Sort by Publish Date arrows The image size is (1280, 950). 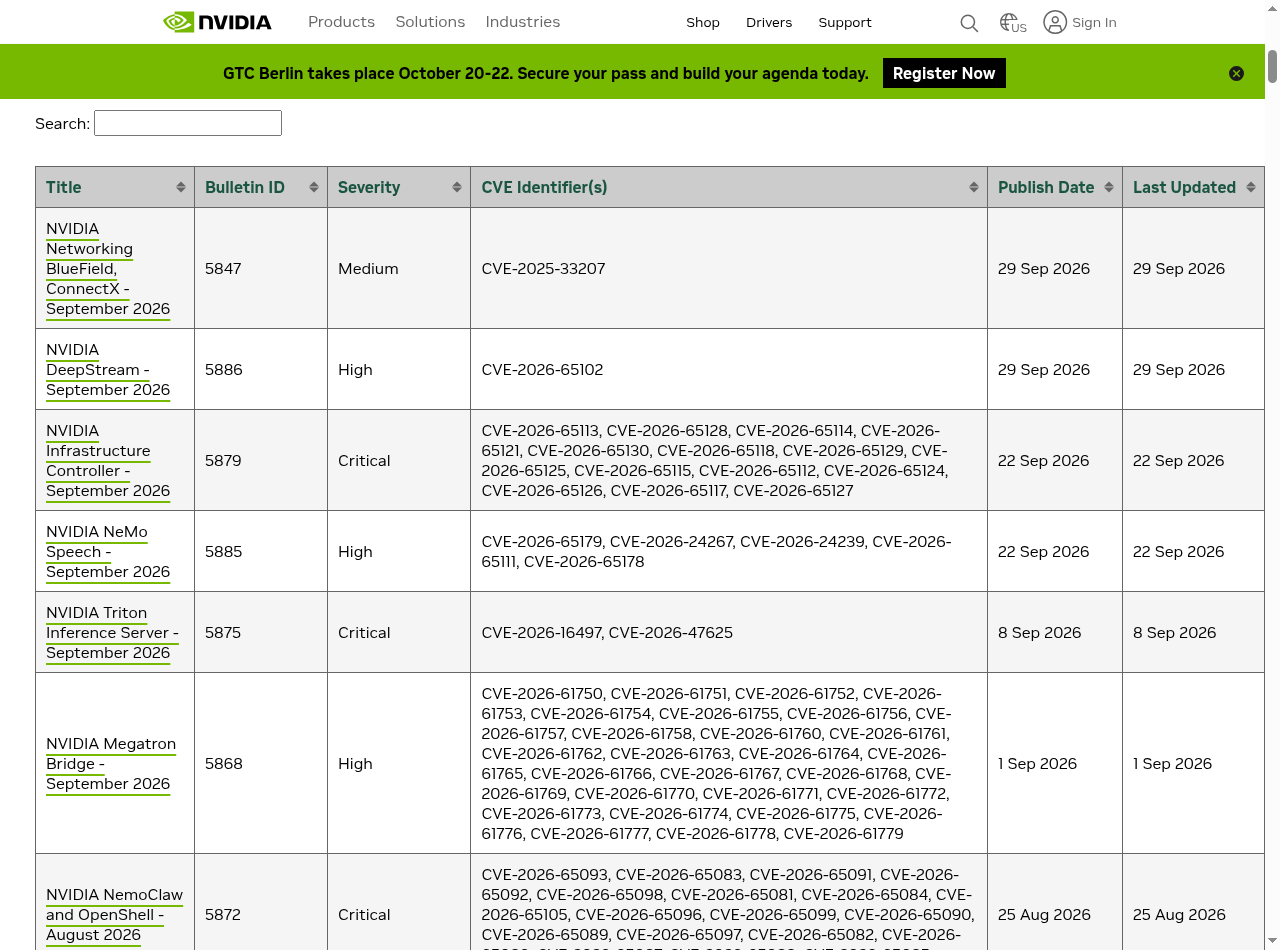1109,187
